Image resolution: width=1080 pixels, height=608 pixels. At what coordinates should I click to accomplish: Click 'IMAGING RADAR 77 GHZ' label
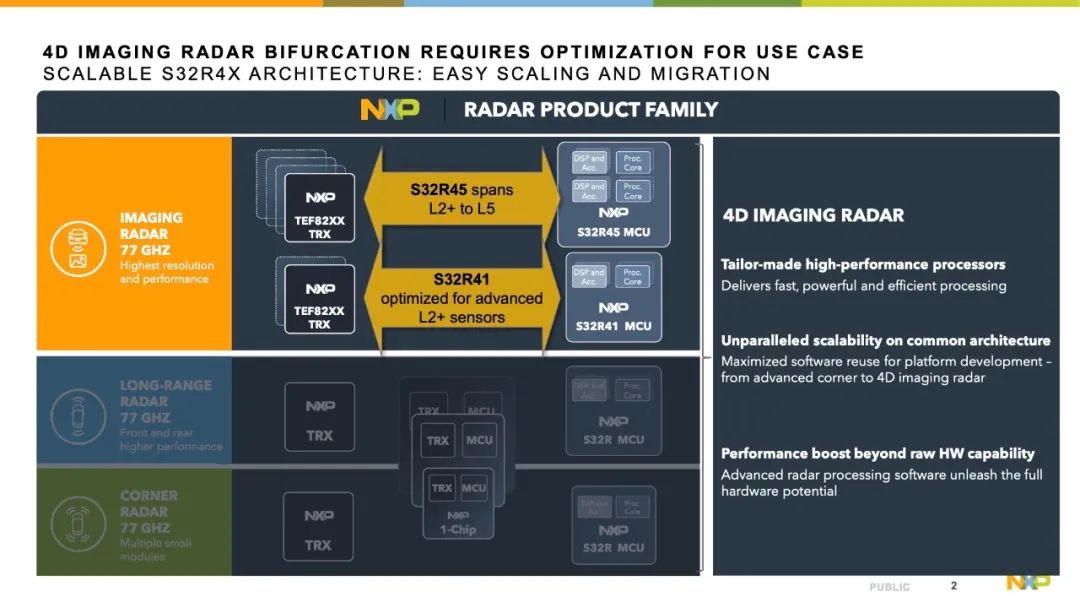click(152, 233)
